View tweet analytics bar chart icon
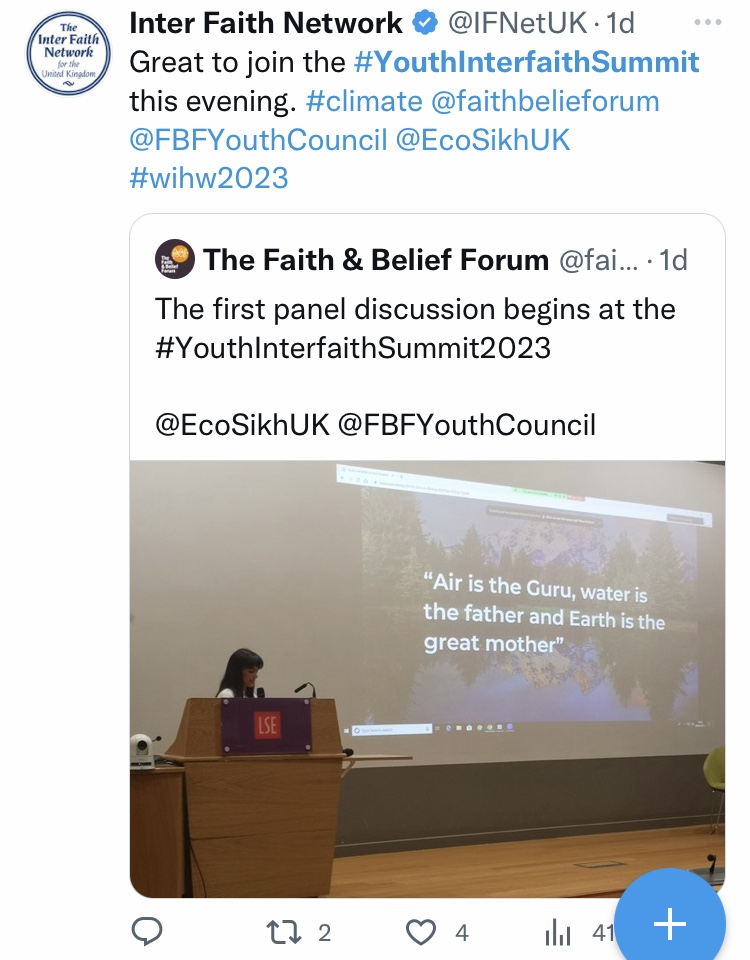 tap(557, 932)
